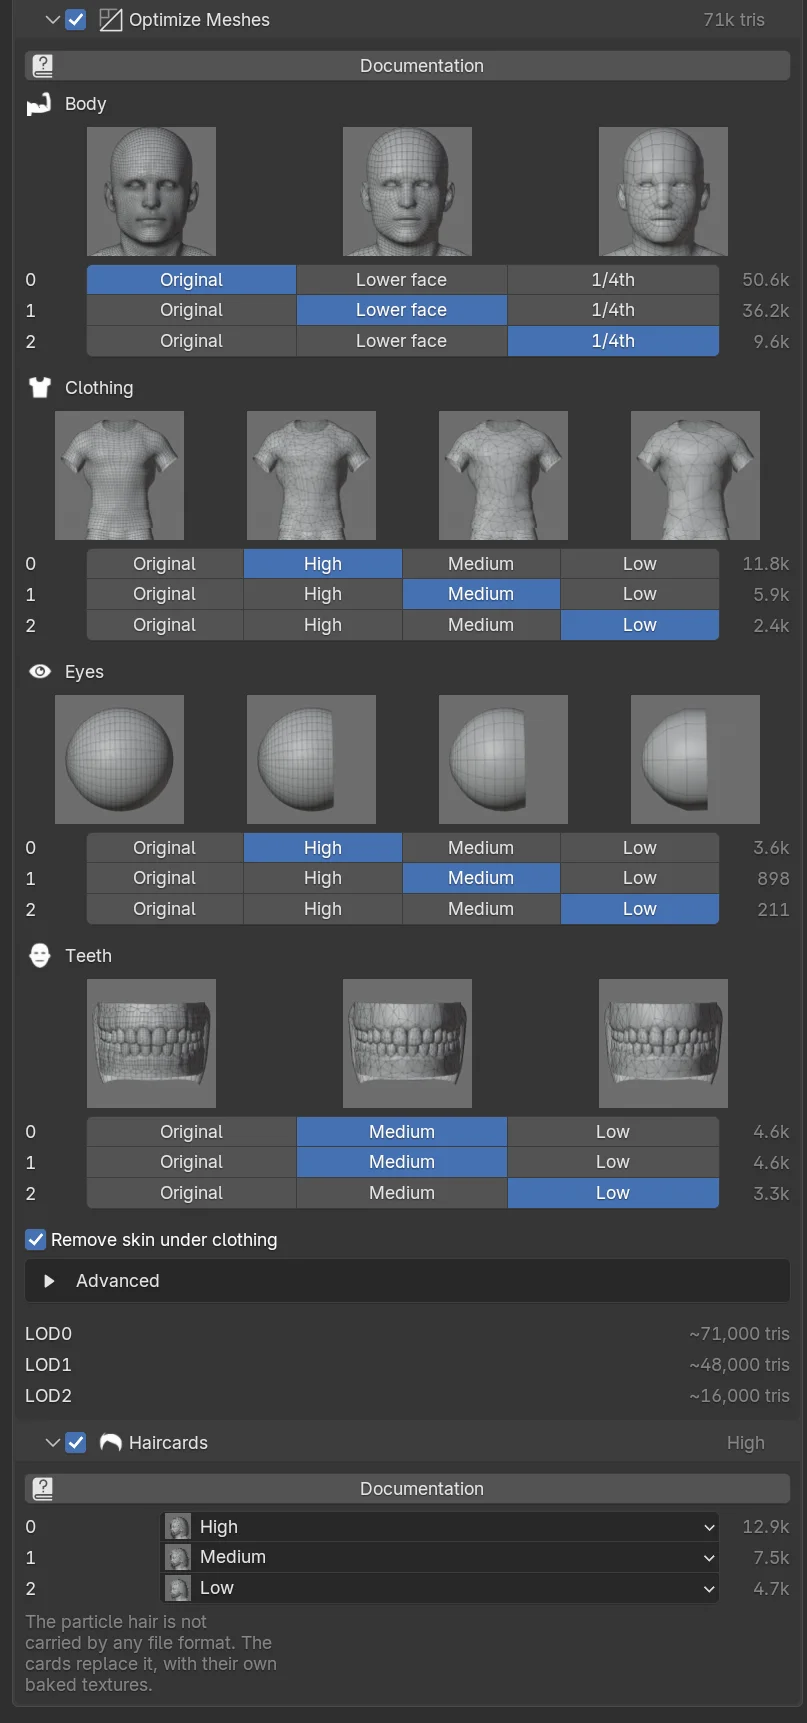Select the Medium clothing shirt thumbnail
Image resolution: width=807 pixels, height=1723 pixels.
pos(503,475)
